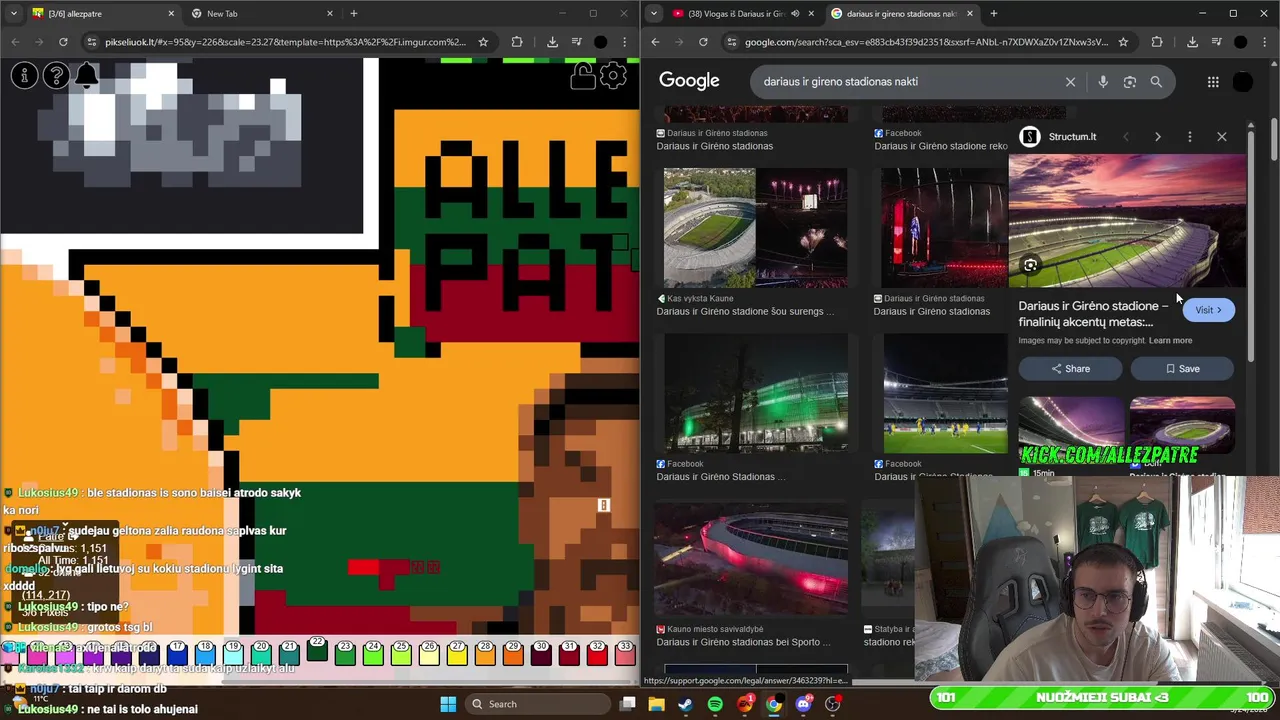Go to next image in Structum.lt preview
This screenshot has height=720, width=1280.
coord(1158,137)
